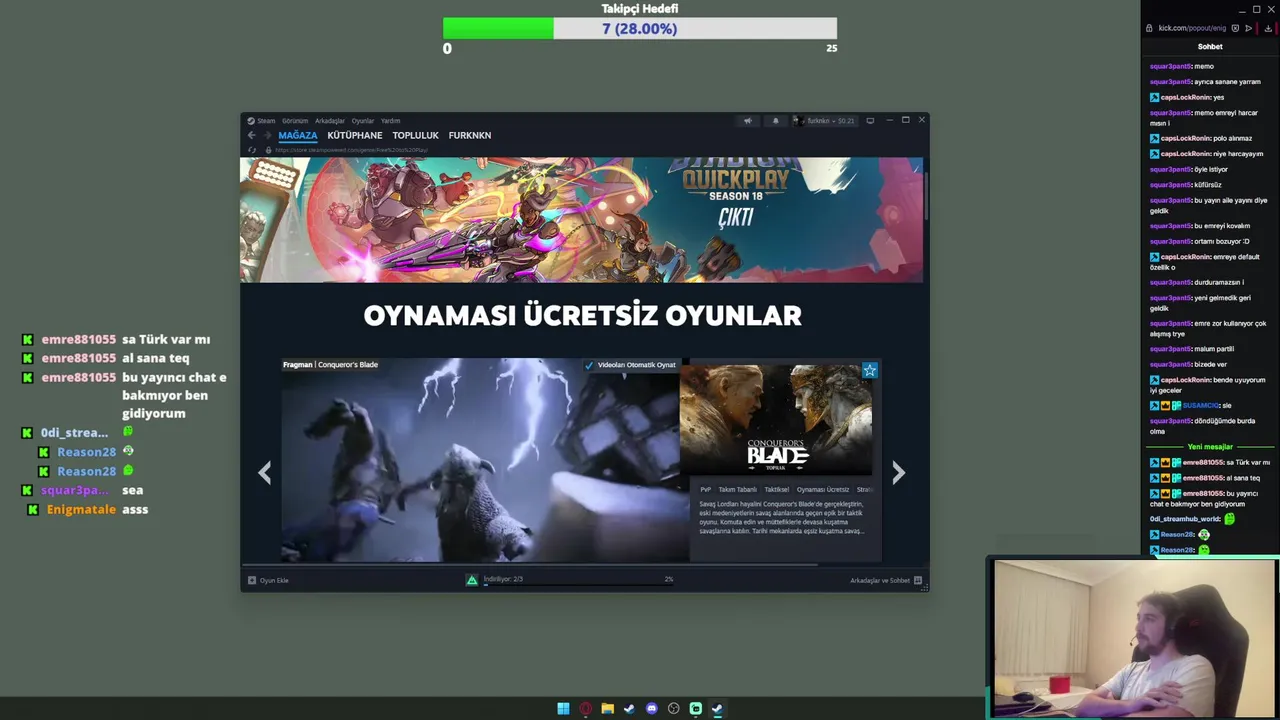The width and height of the screenshot is (1280, 720).
Task: Click username GUSAMCIQ in Kick chat
Action: [x=1202, y=405]
